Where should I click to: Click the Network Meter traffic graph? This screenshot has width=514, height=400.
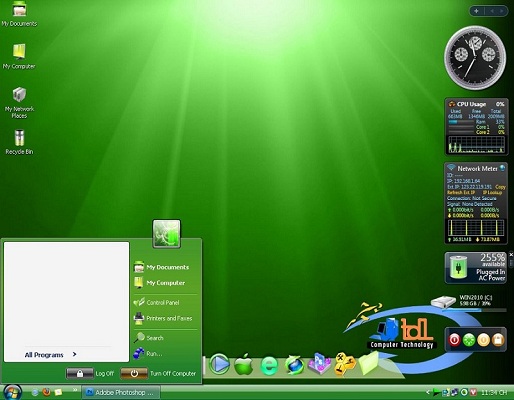coord(476,227)
